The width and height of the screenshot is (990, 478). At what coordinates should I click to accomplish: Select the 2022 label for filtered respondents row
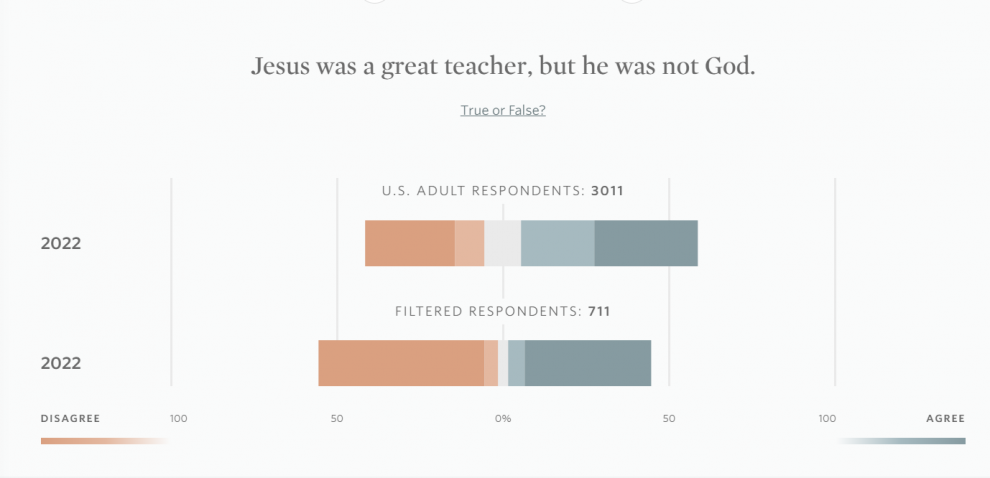(x=61, y=363)
